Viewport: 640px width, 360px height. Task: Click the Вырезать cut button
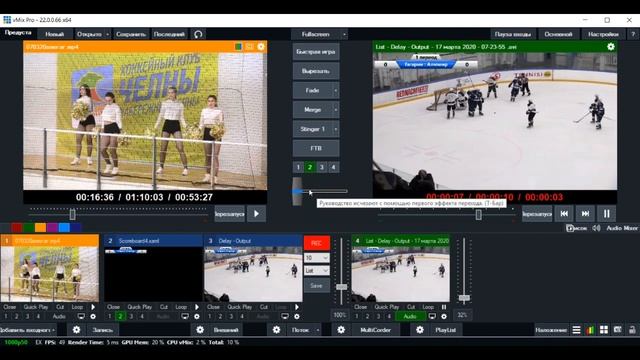[x=316, y=71]
